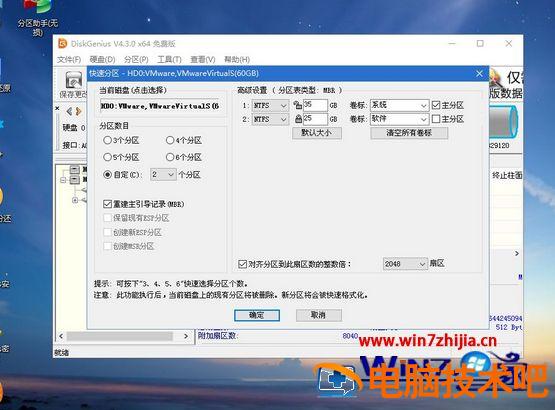Open the 查看(V) menu
555x410 pixels.
[203, 59]
